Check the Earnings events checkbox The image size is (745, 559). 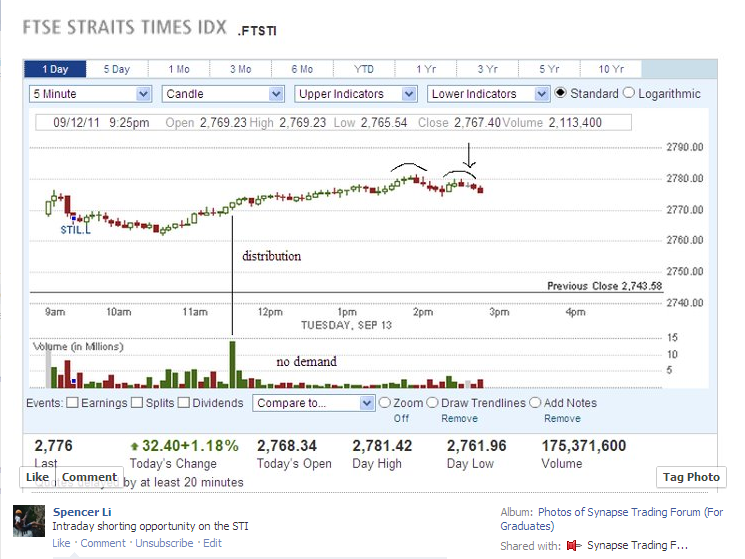pos(73,403)
